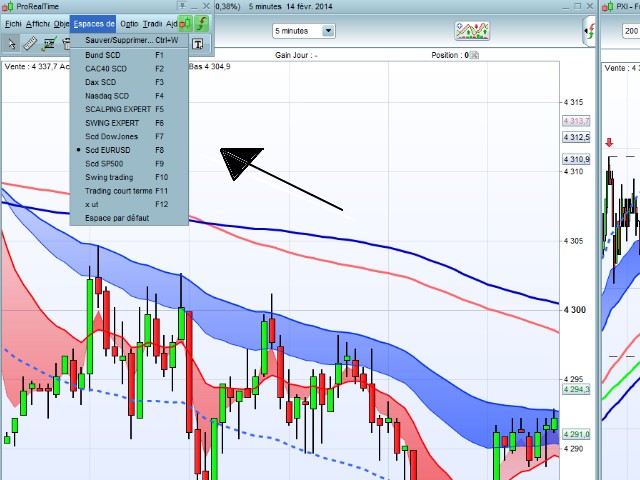The height and width of the screenshot is (480, 640).
Task: Click partially hidden lightning icon at right edge
Action: [x=590, y=31]
